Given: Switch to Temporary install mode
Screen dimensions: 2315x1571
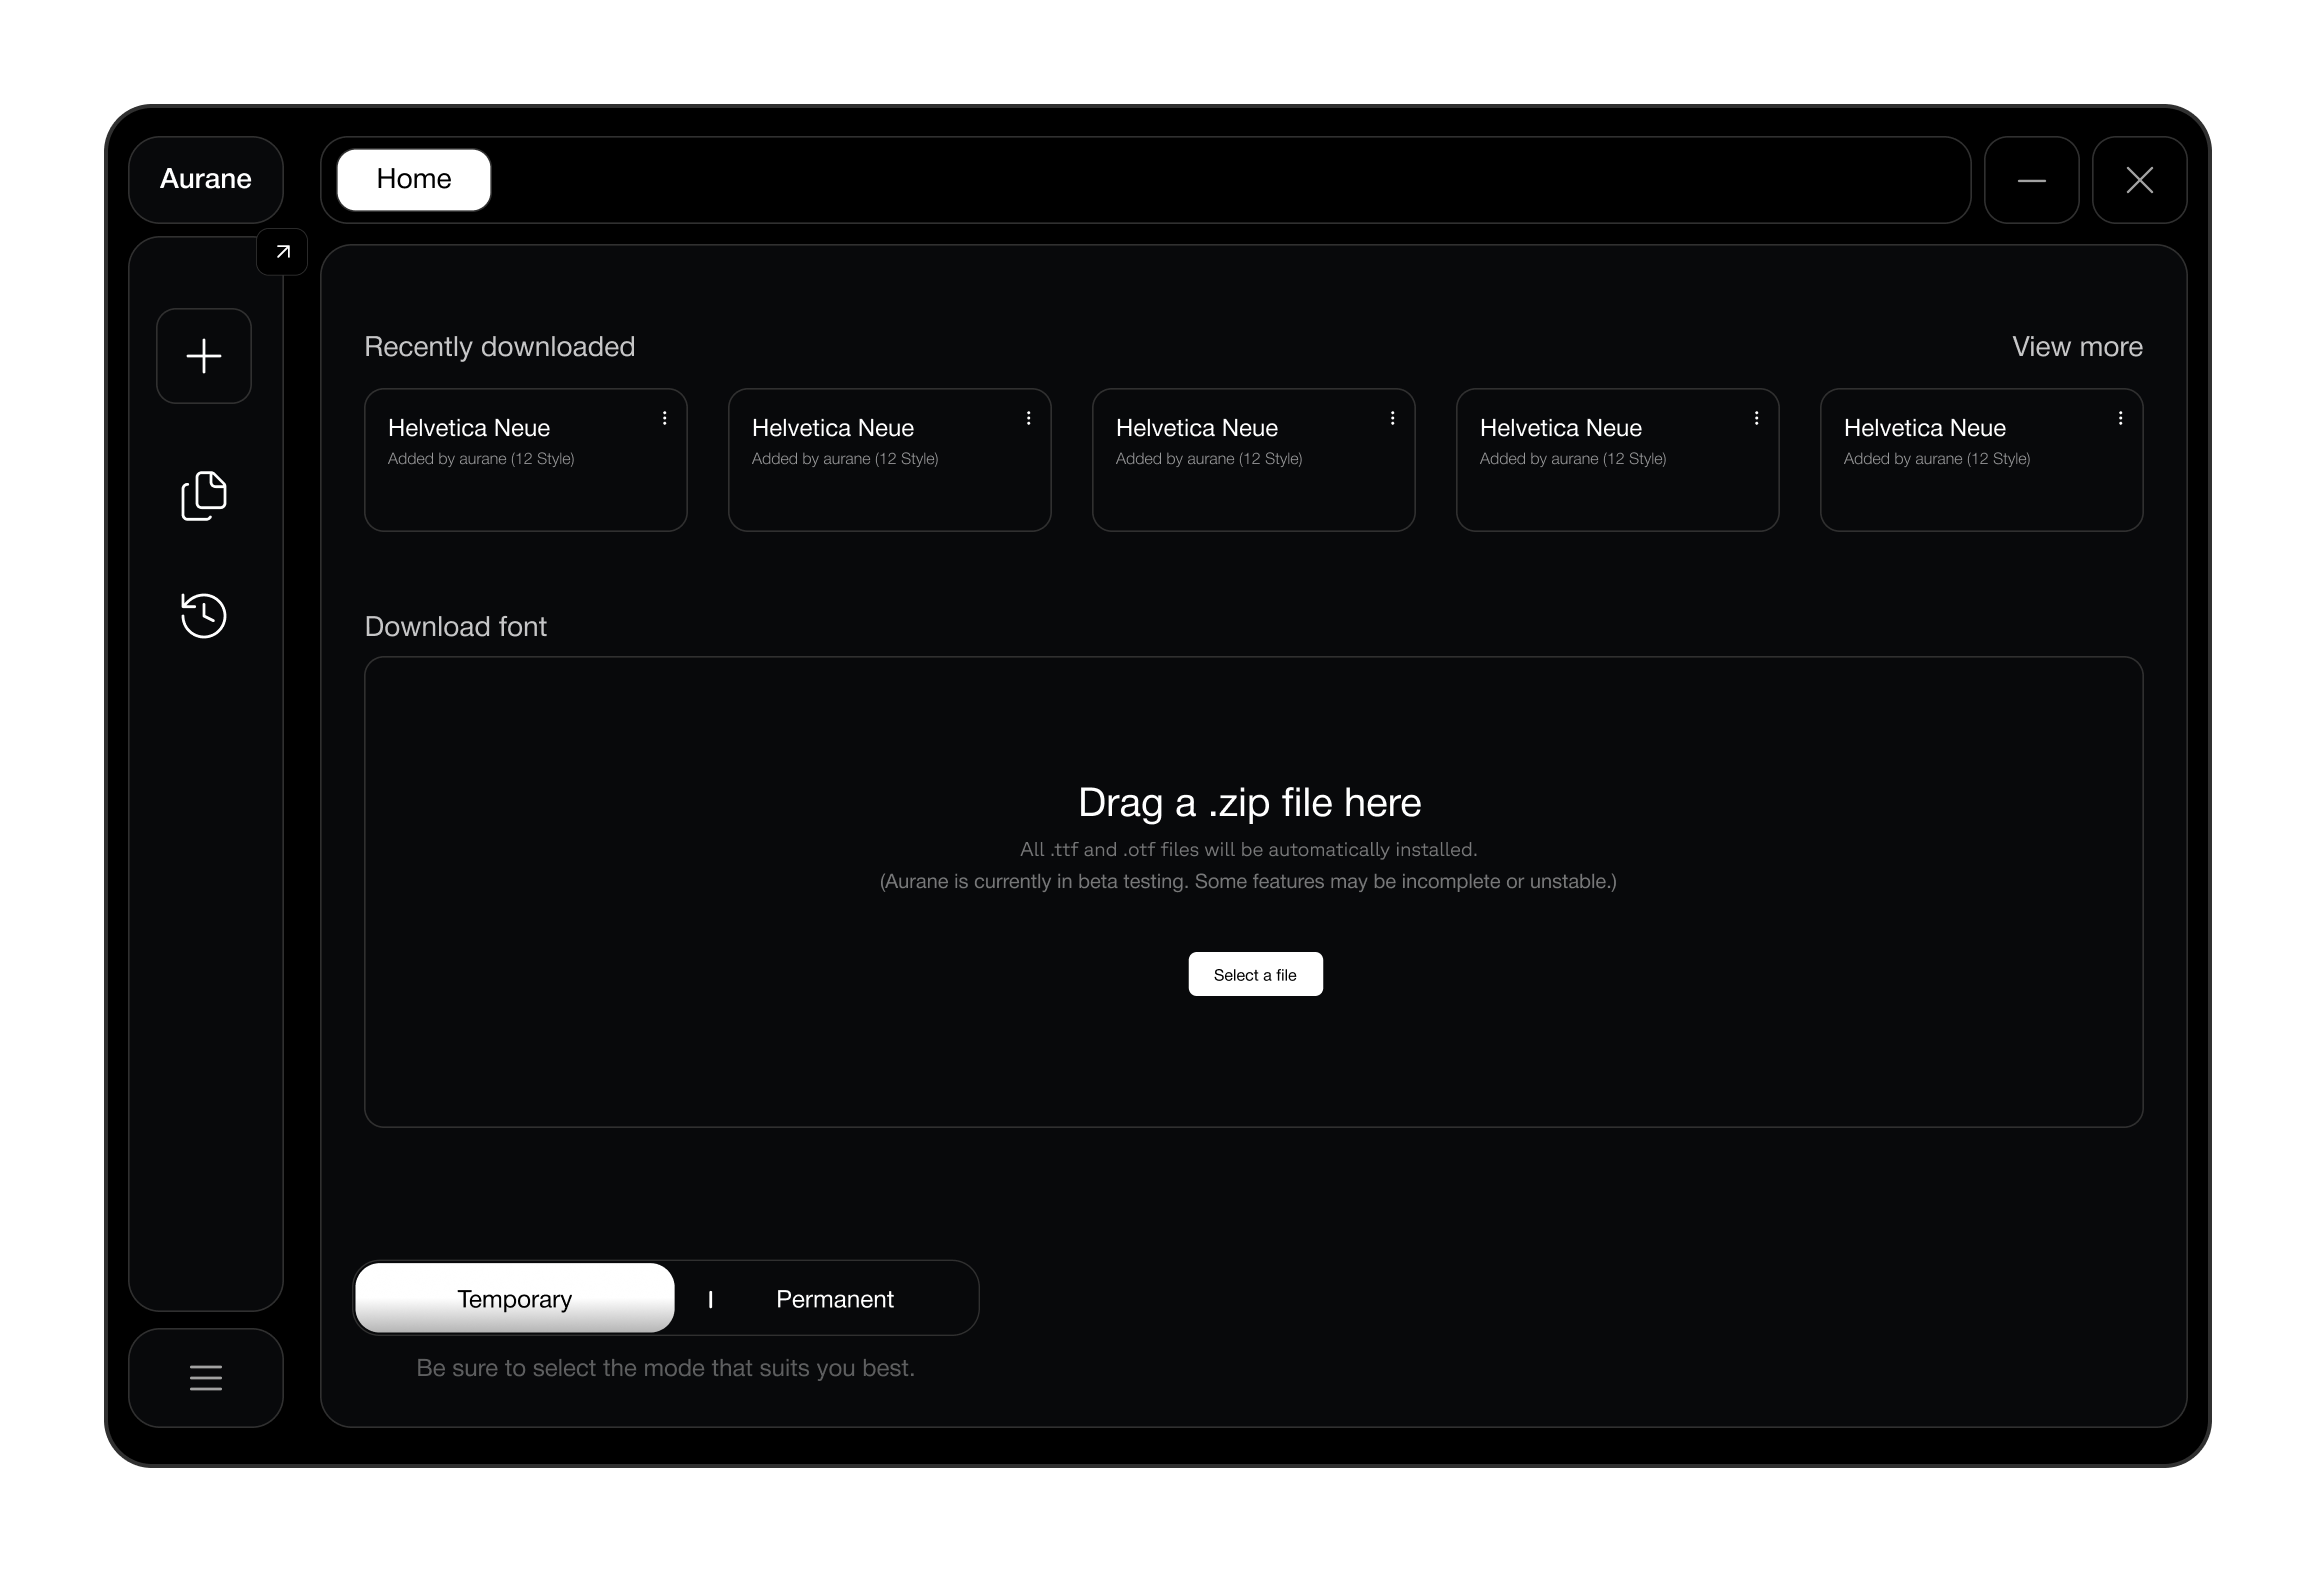Looking at the screenshot, I should (x=515, y=1299).
